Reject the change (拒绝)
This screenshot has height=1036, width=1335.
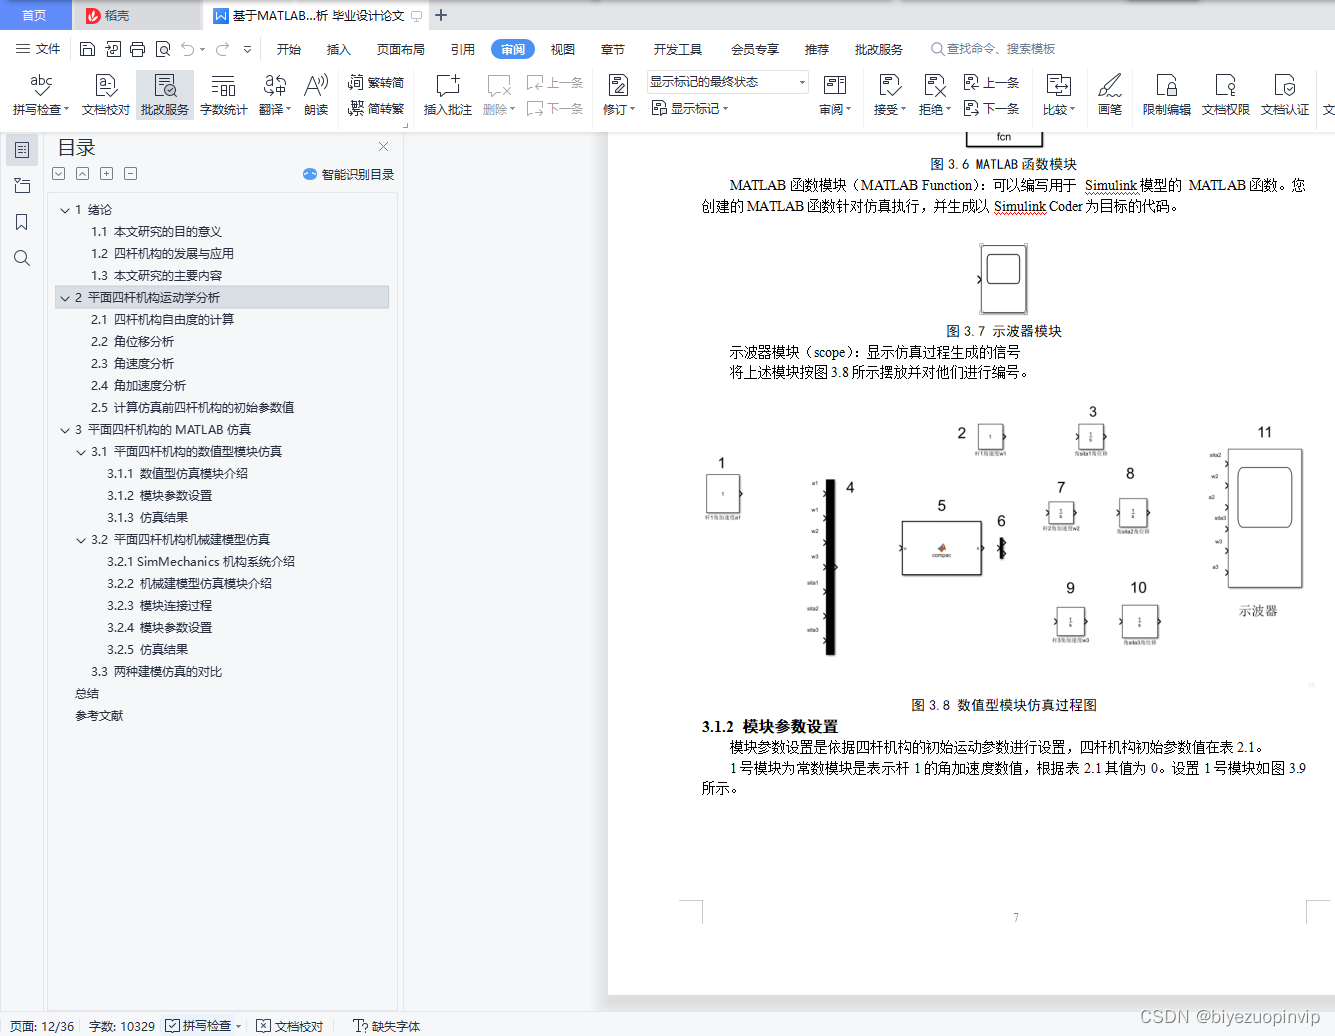[x=935, y=95]
